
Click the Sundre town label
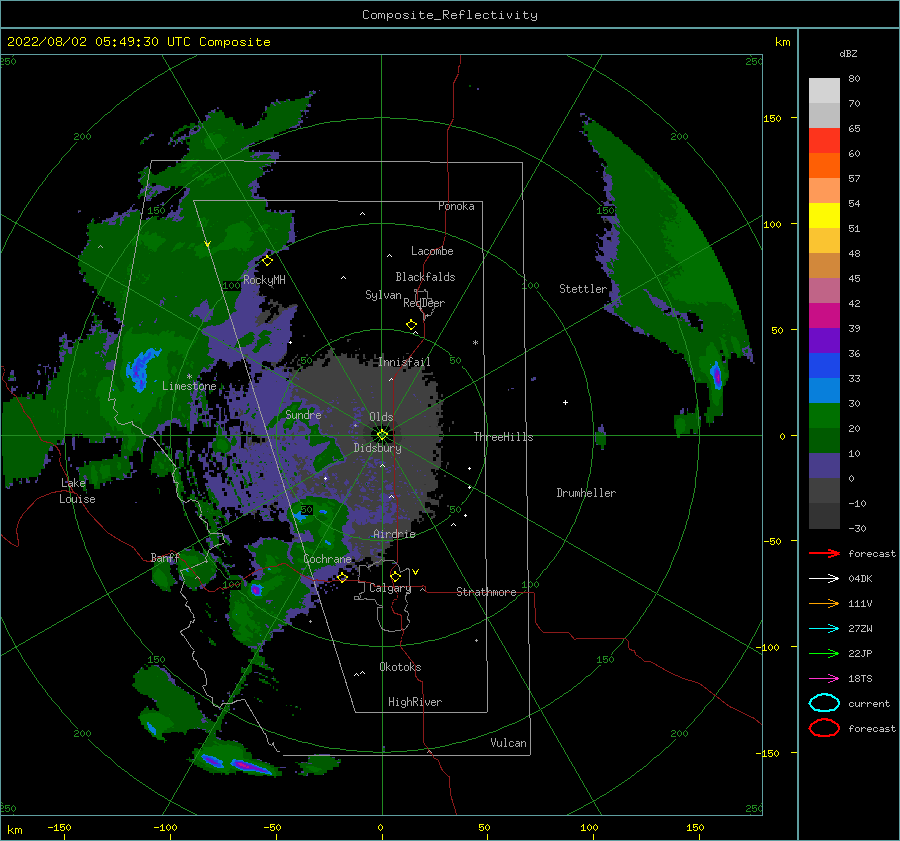[303, 414]
